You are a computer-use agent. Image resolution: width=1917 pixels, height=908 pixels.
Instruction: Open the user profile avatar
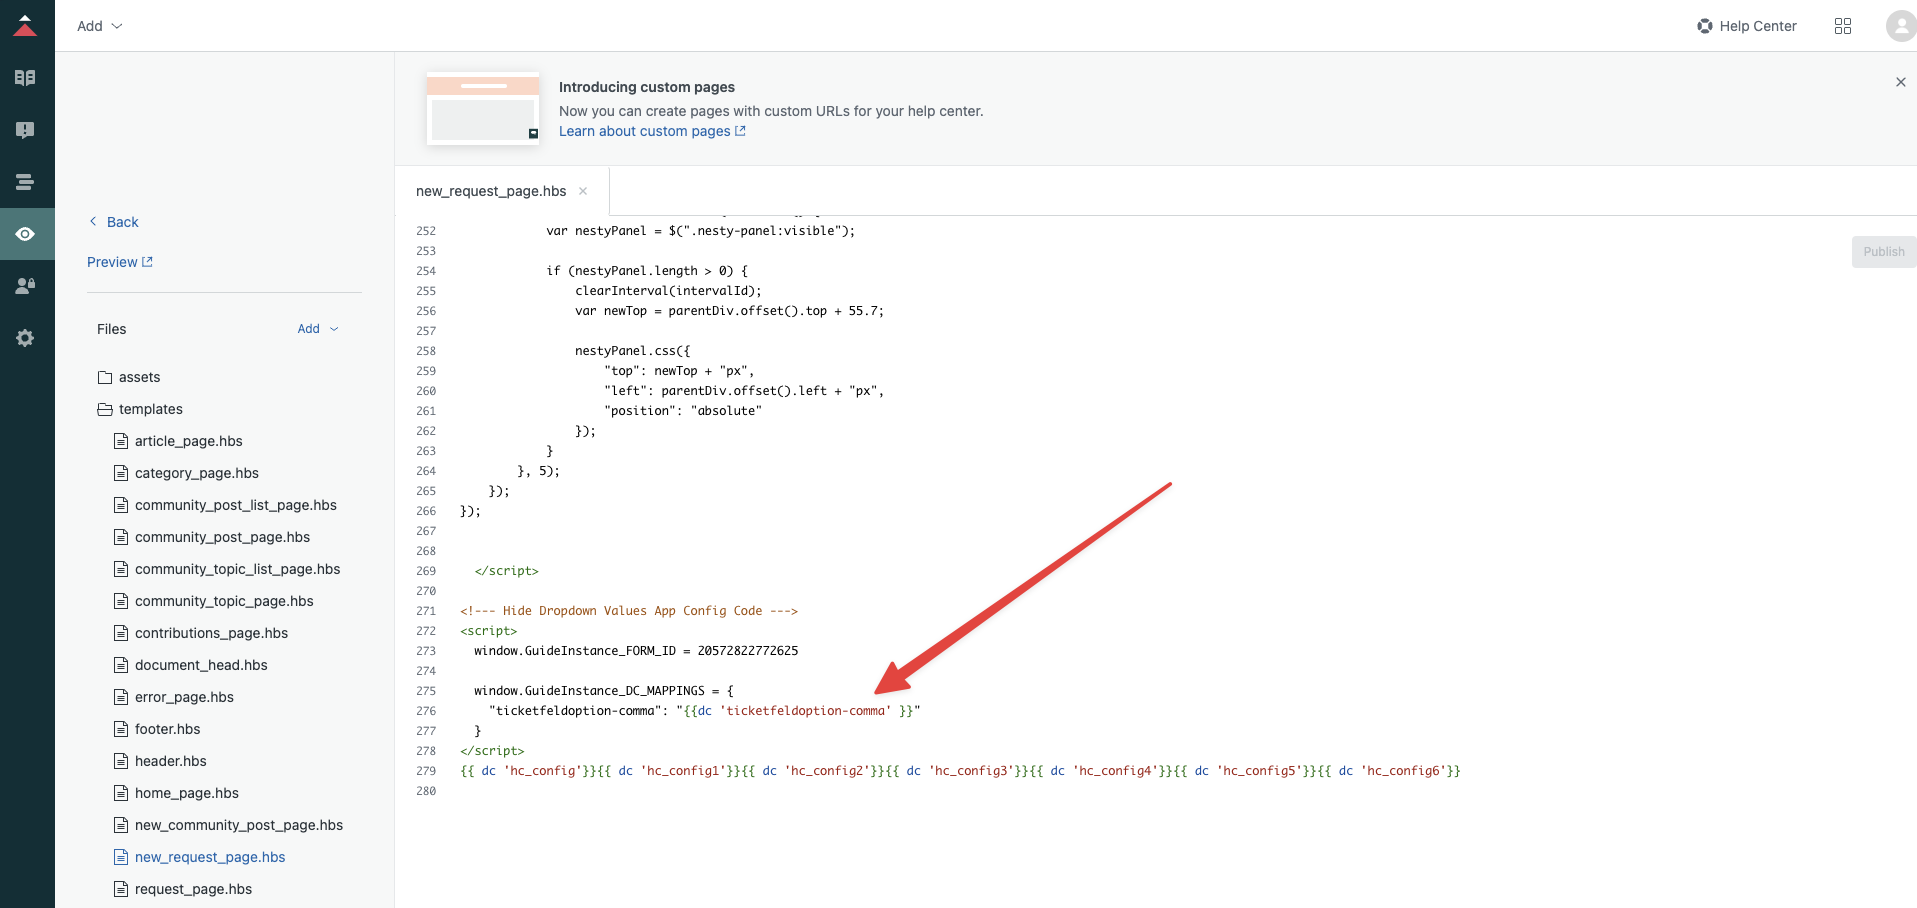click(1900, 26)
